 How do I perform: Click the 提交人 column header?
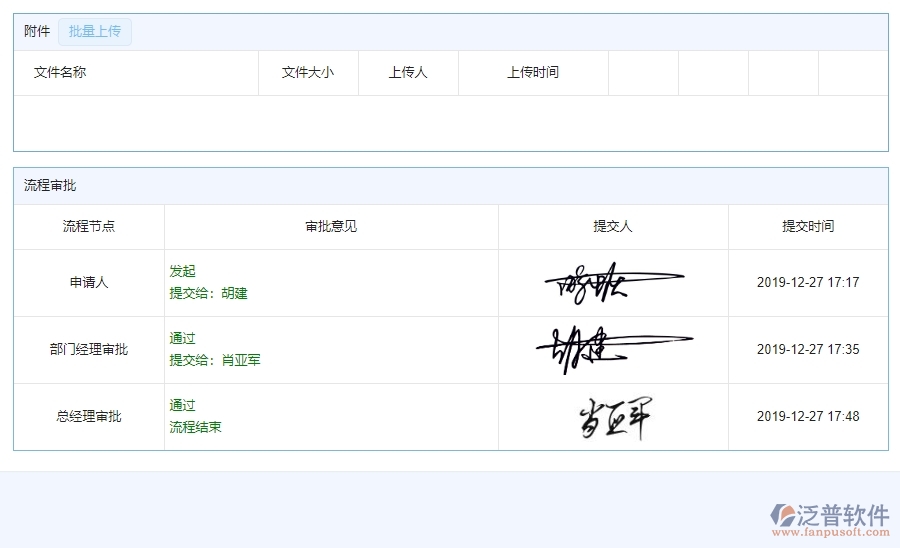click(613, 227)
